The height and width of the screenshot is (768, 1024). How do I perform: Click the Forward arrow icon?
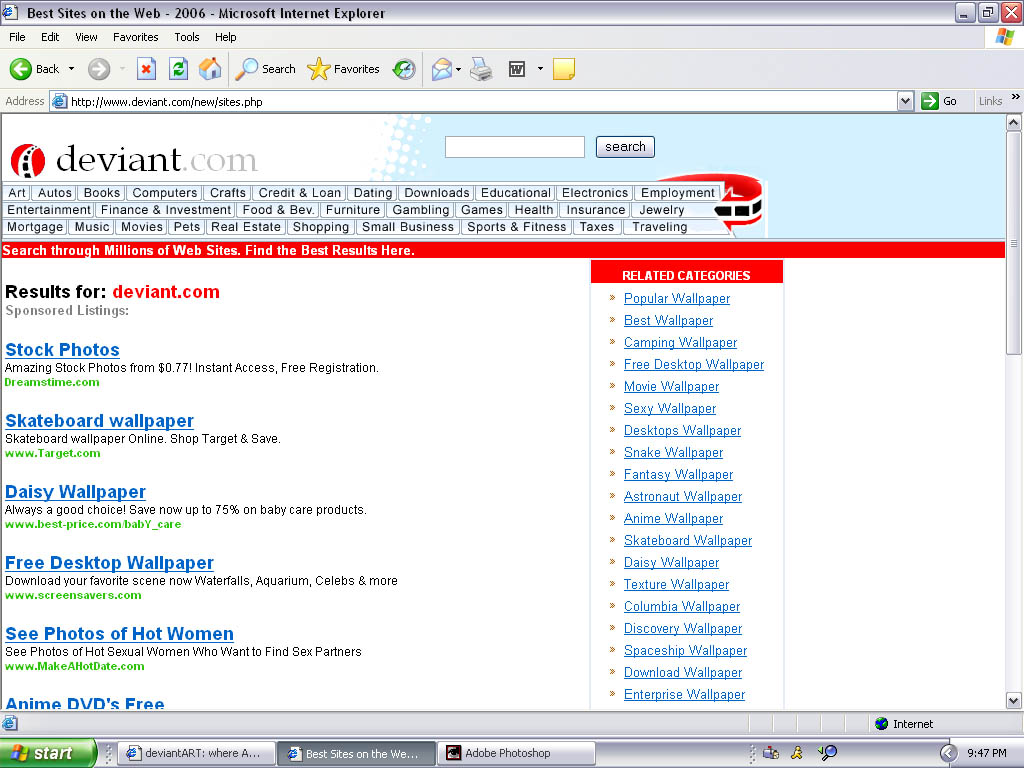coord(99,69)
